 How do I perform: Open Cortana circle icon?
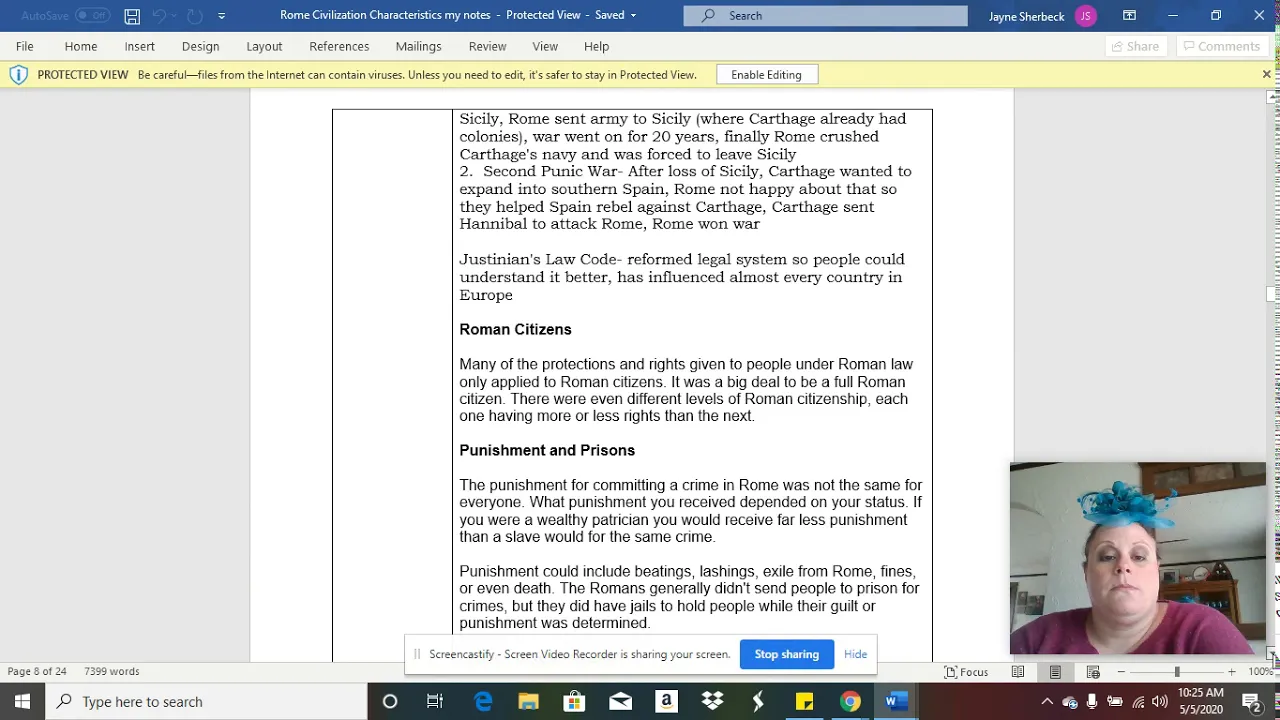coord(390,702)
